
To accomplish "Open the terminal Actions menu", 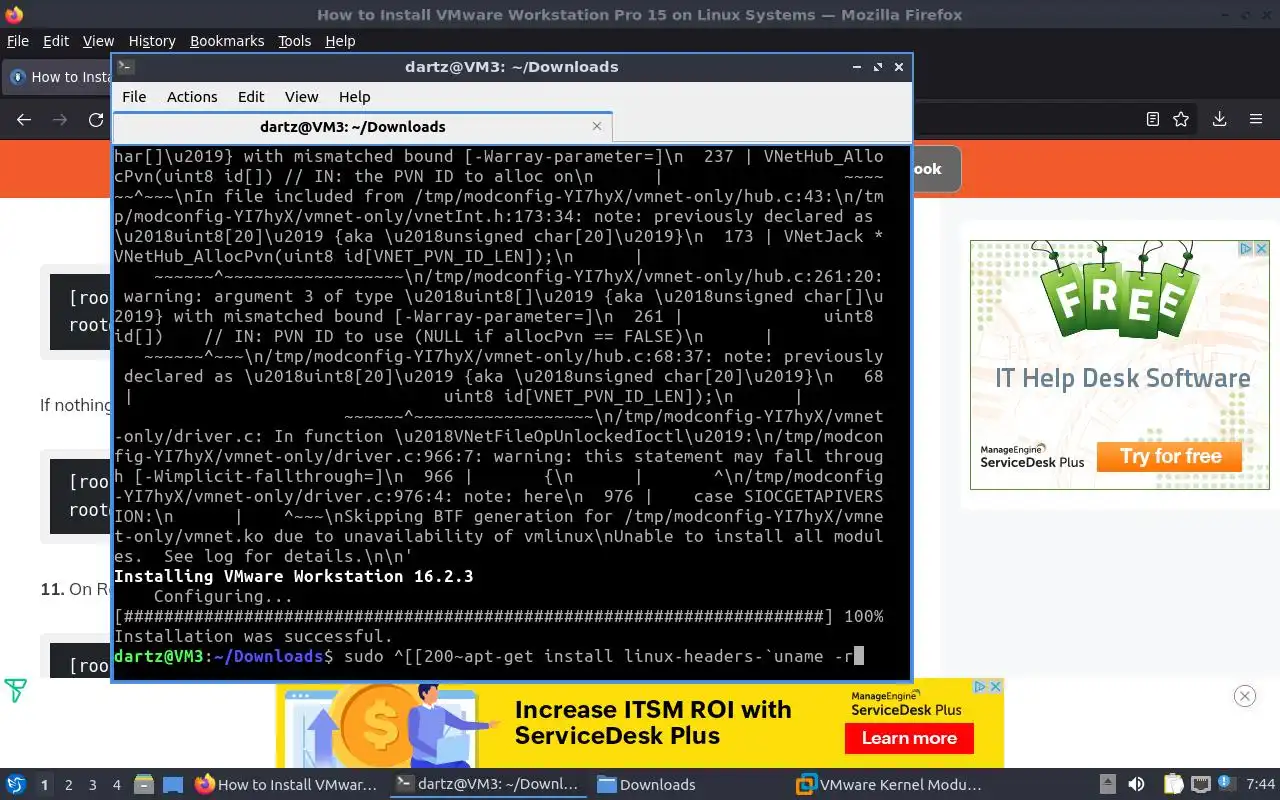I will click(192, 96).
